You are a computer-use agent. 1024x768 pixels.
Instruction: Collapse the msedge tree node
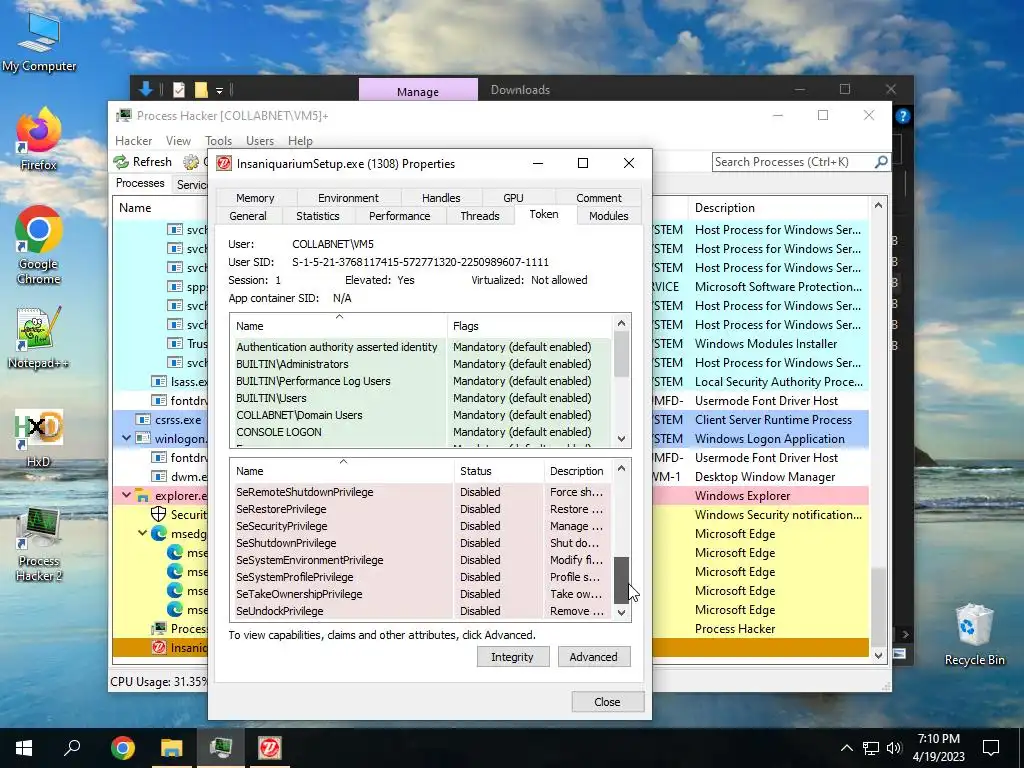[x=142, y=534]
